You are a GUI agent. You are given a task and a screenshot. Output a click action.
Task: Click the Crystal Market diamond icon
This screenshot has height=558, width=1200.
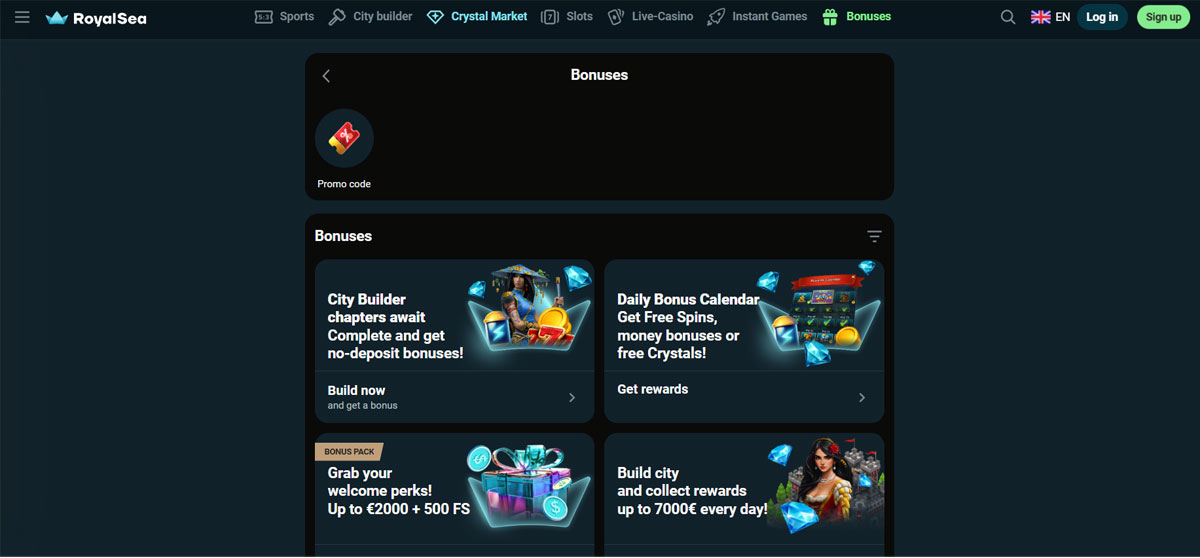[x=435, y=17]
